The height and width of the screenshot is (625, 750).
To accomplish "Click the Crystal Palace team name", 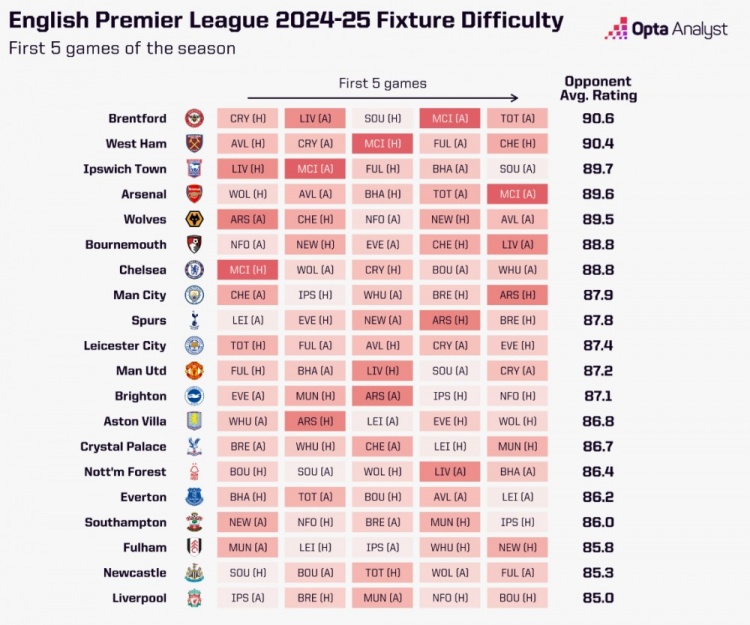I will 123,446.
